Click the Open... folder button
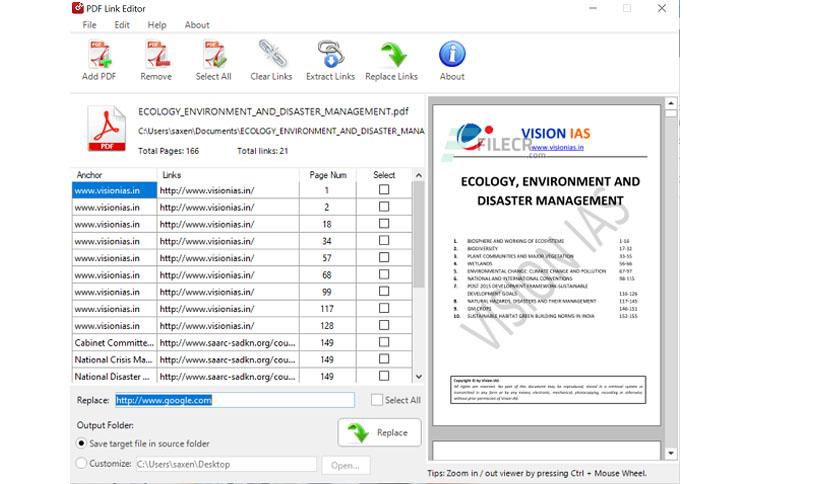Viewport: 836px width, 484px height. (x=345, y=465)
